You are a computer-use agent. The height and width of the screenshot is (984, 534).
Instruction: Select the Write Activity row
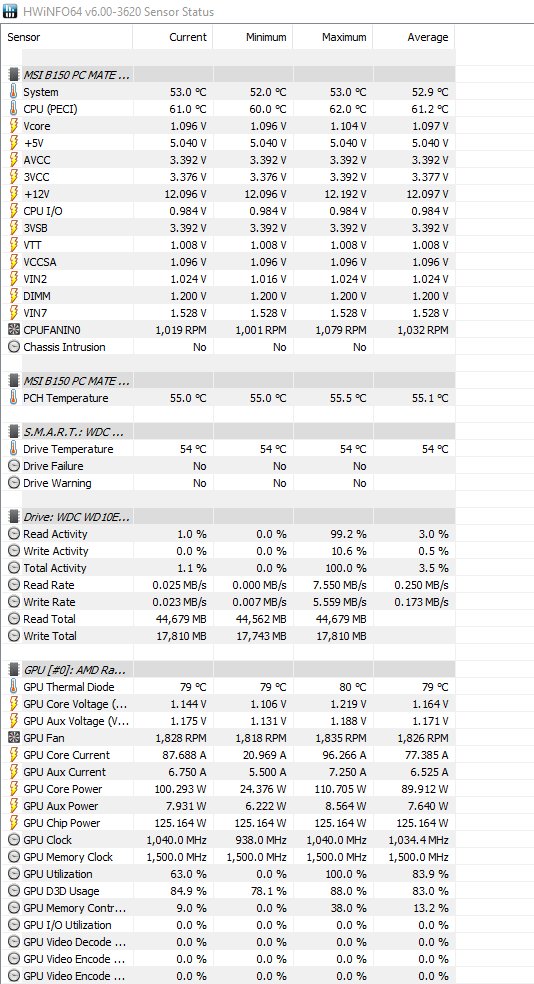228,551
